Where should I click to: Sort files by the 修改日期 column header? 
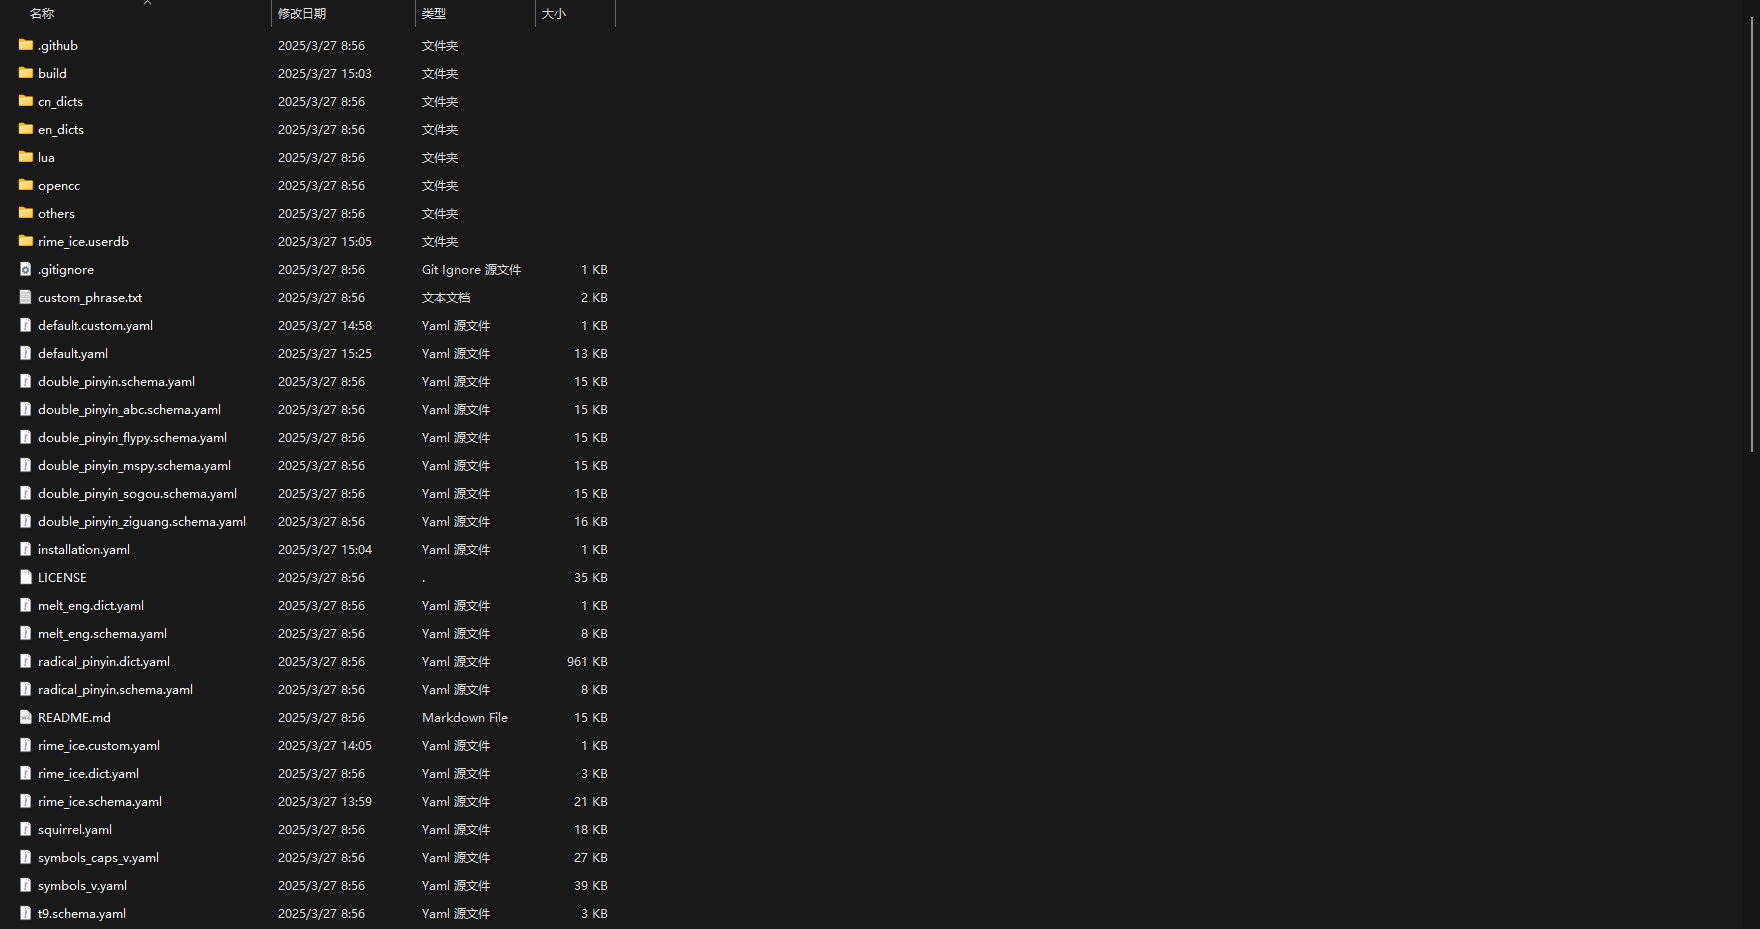click(302, 14)
